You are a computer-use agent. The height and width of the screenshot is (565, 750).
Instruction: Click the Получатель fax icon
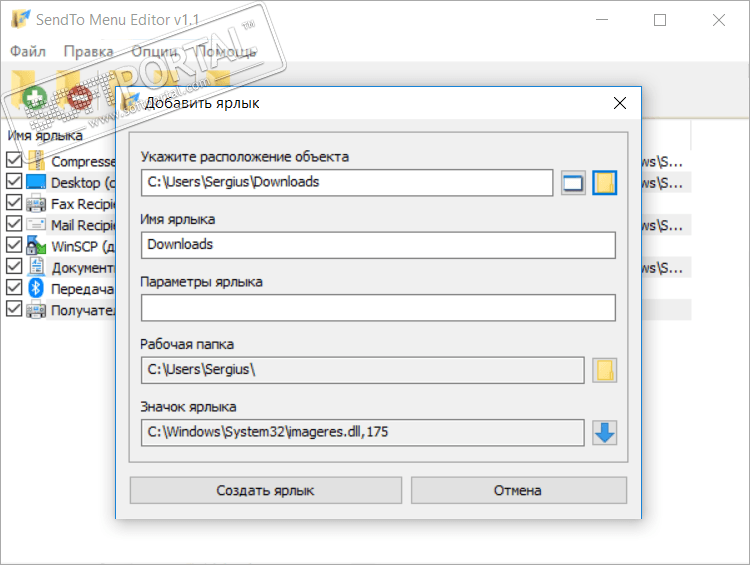click(36, 310)
